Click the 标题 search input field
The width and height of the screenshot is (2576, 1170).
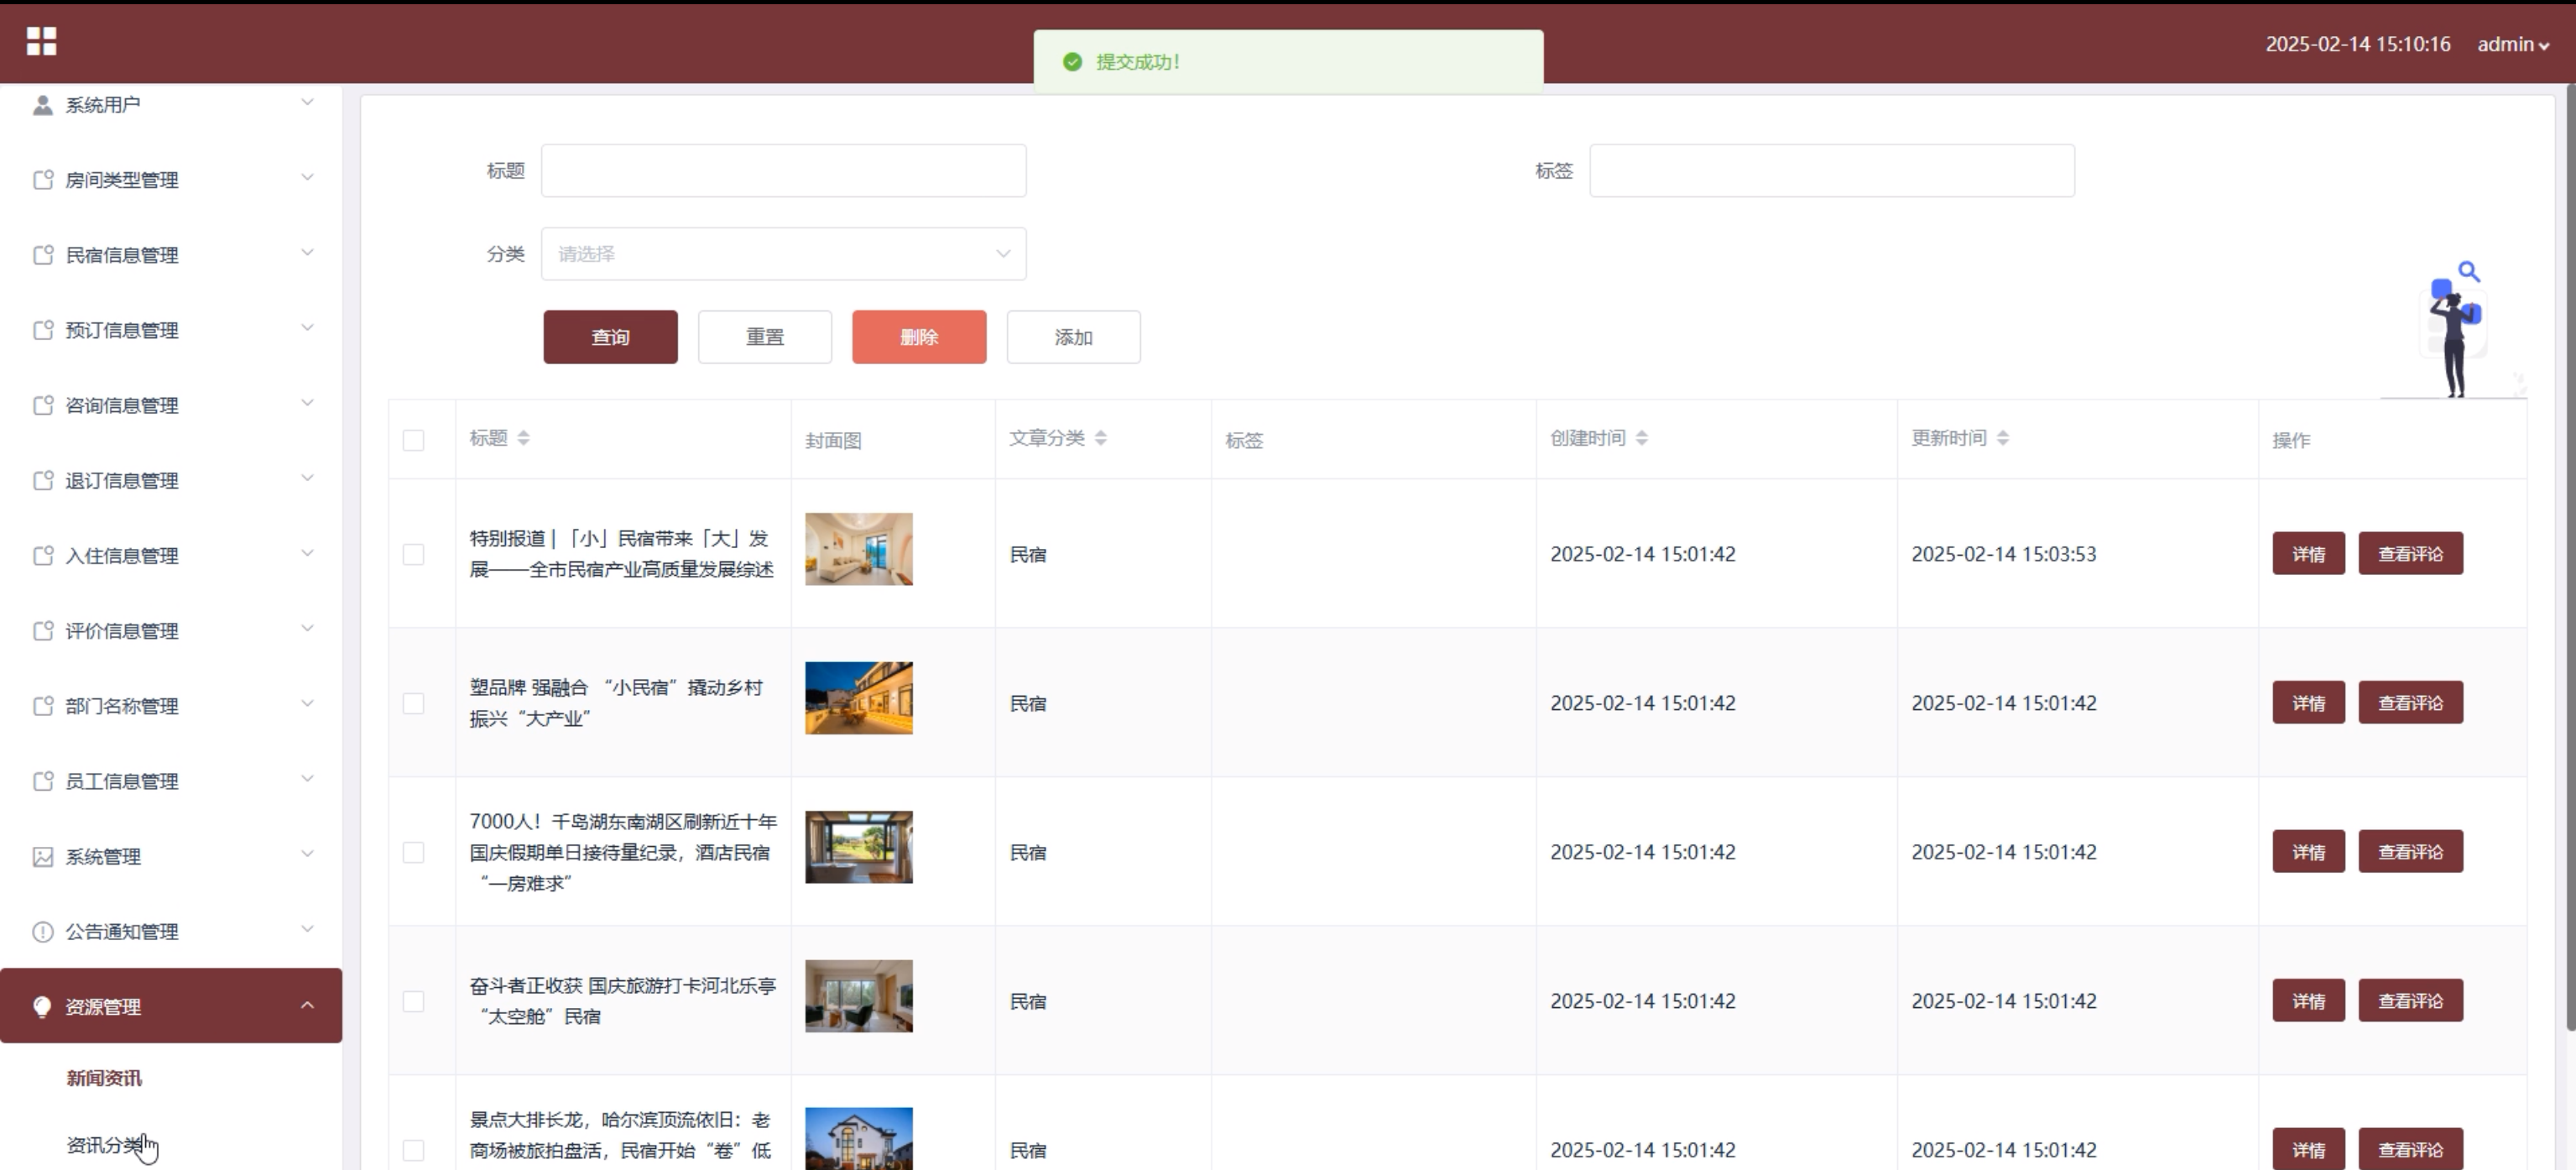pyautogui.click(x=783, y=171)
